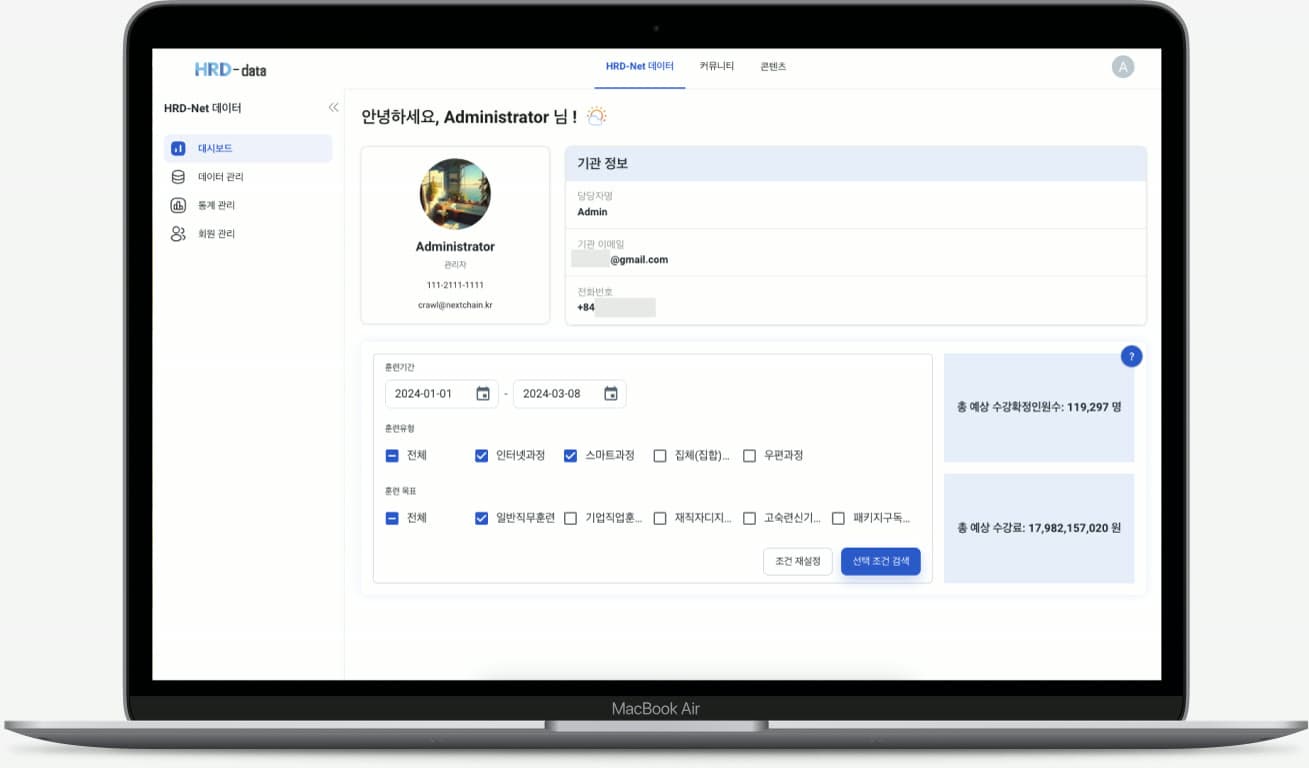This screenshot has height=768, width=1309.
Task: Open 회원 관리 in the sidebar
Action: (248, 234)
